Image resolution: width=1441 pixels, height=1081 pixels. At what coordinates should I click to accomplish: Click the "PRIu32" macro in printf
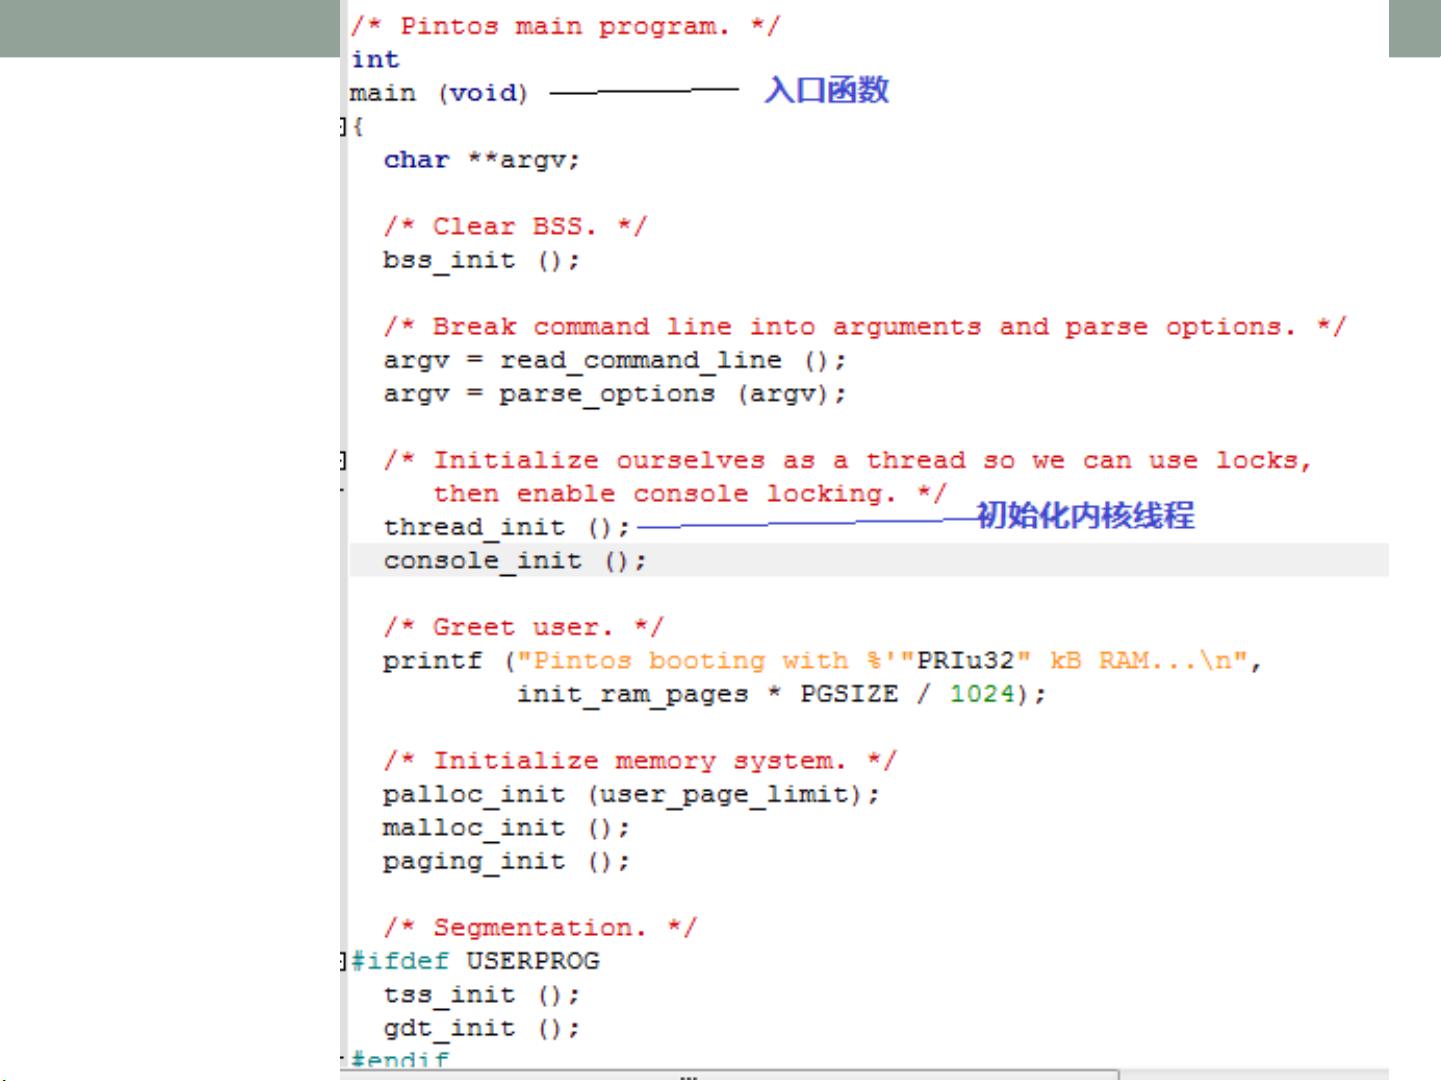point(965,661)
